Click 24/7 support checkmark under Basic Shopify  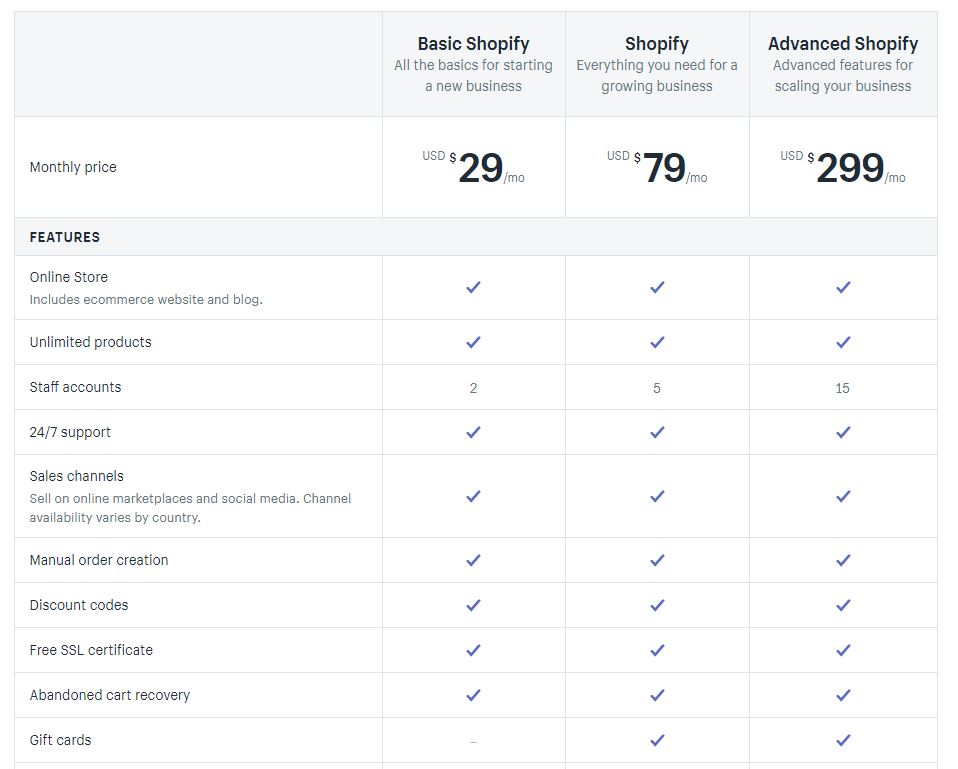[x=473, y=432]
